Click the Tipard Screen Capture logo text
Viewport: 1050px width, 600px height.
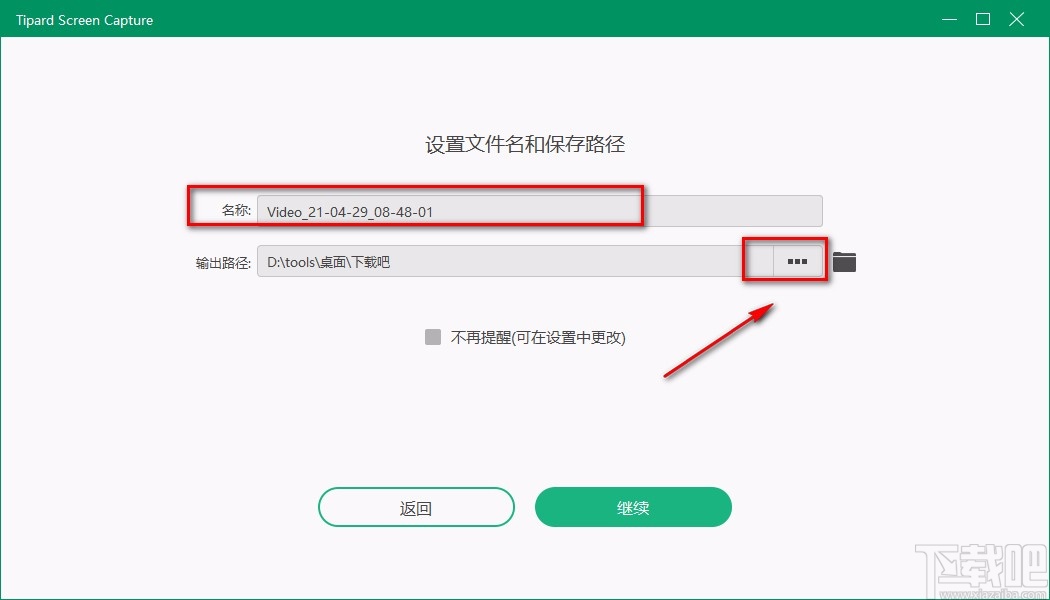tap(84, 19)
